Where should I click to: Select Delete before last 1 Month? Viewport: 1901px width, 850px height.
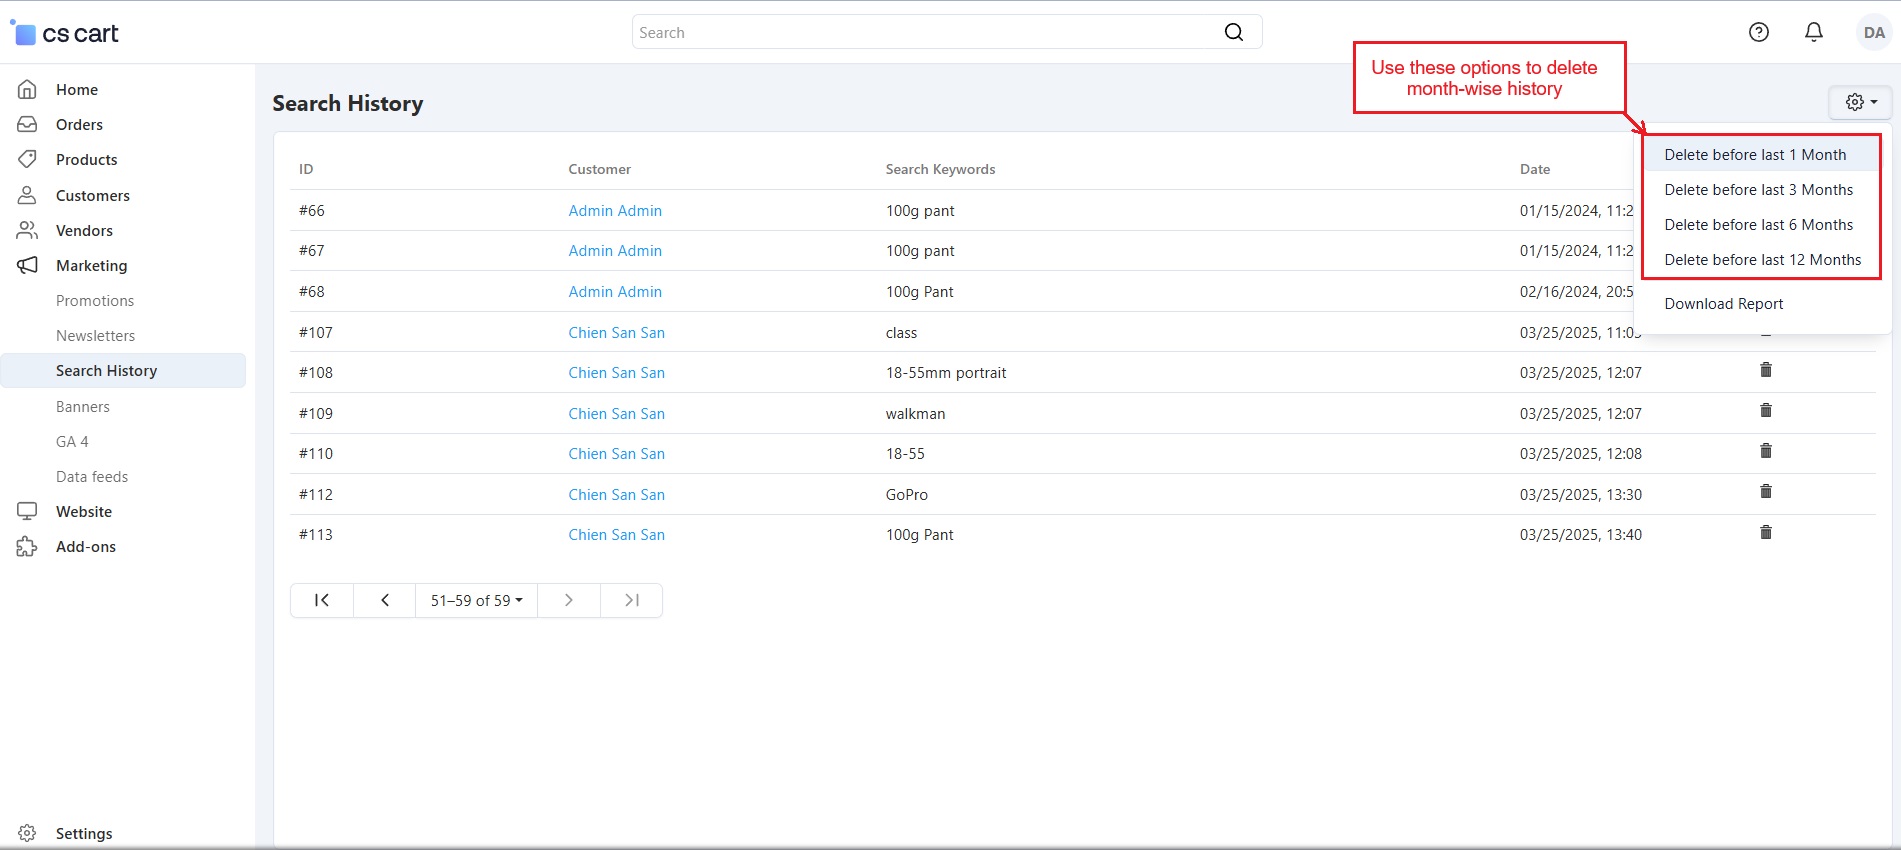pos(1755,155)
